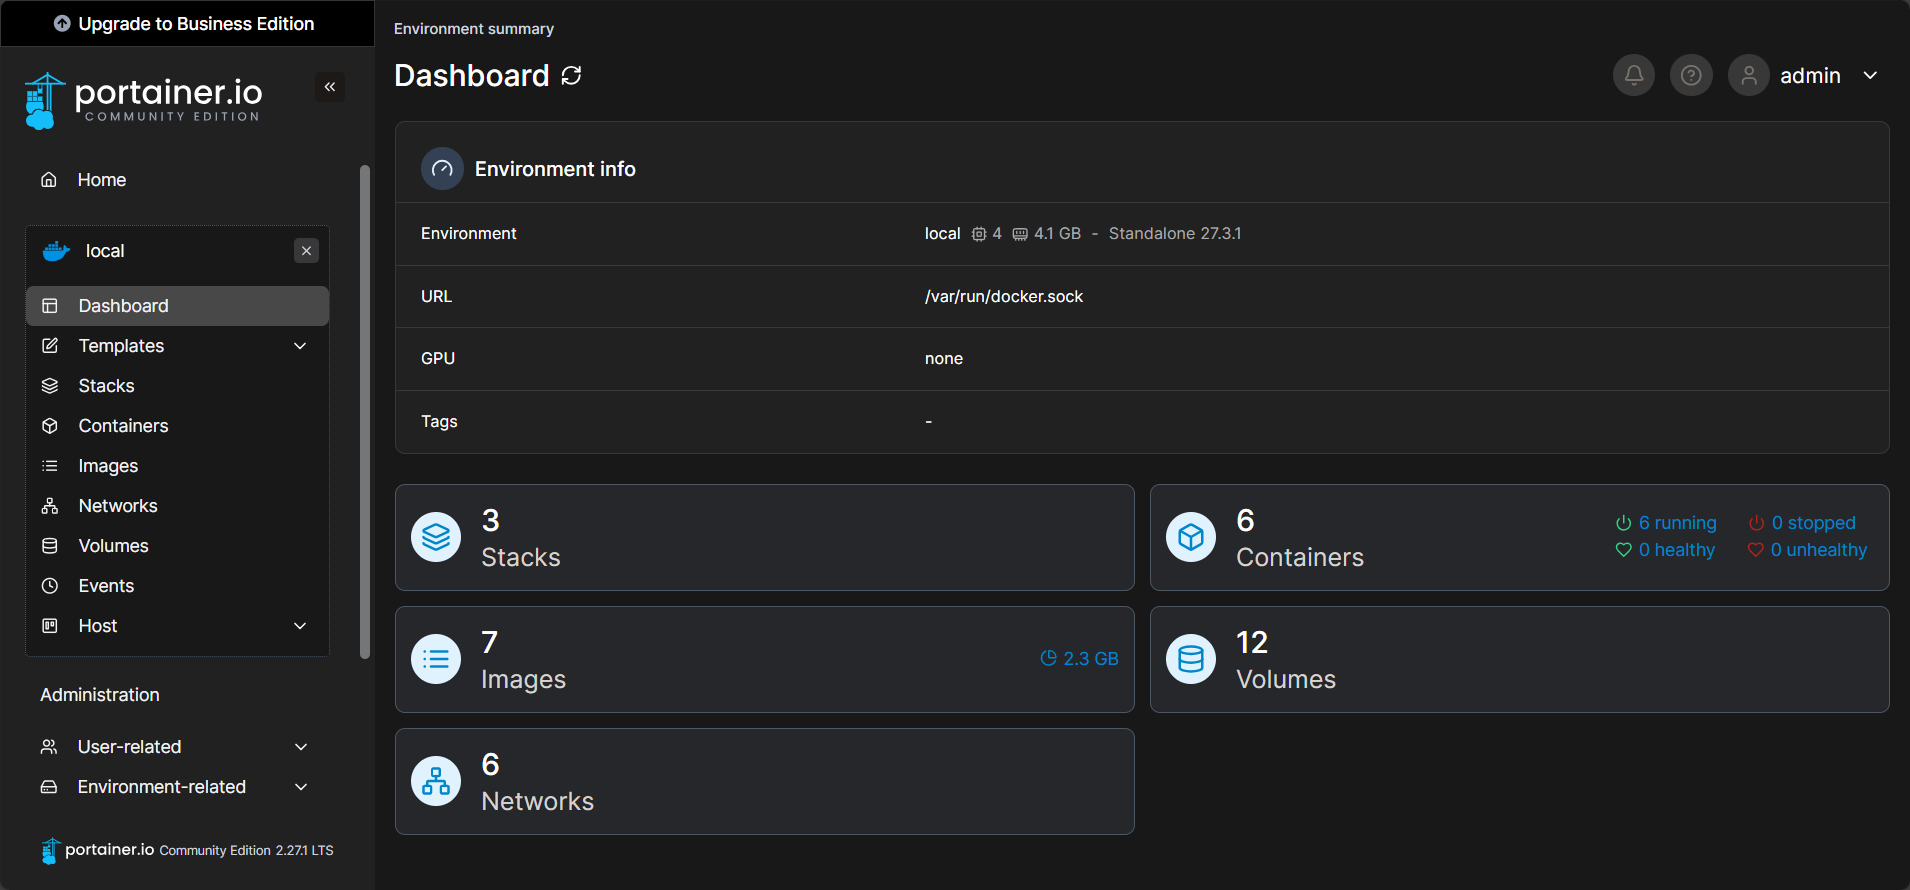
Task: Open Home in the sidebar
Action: point(101,180)
